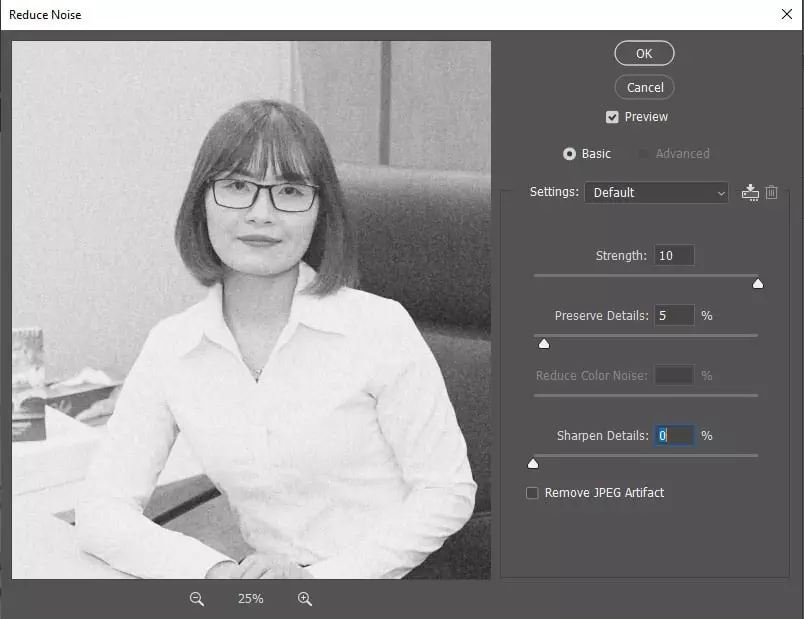The image size is (804, 619).
Task: Click the Preserve Details percentage field
Action: pos(674,316)
